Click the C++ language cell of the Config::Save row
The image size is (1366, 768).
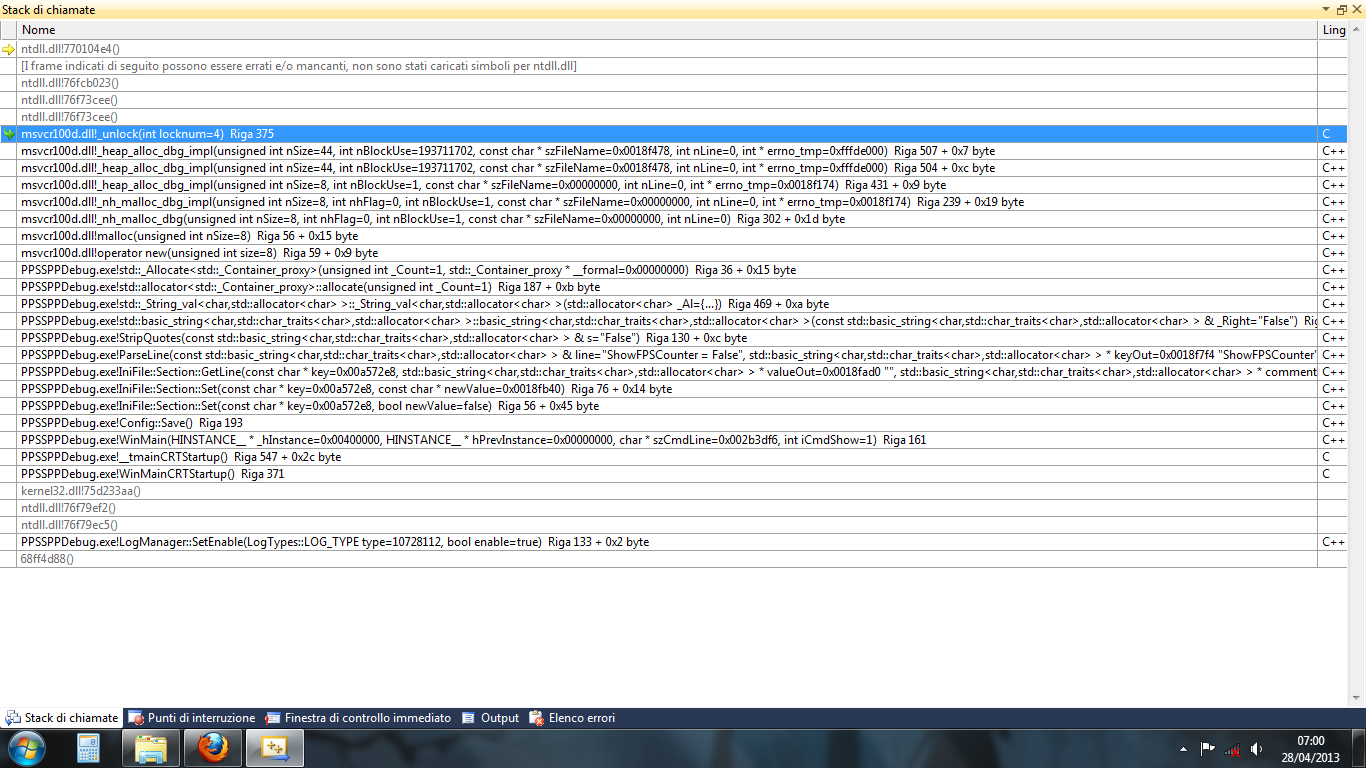1334,423
